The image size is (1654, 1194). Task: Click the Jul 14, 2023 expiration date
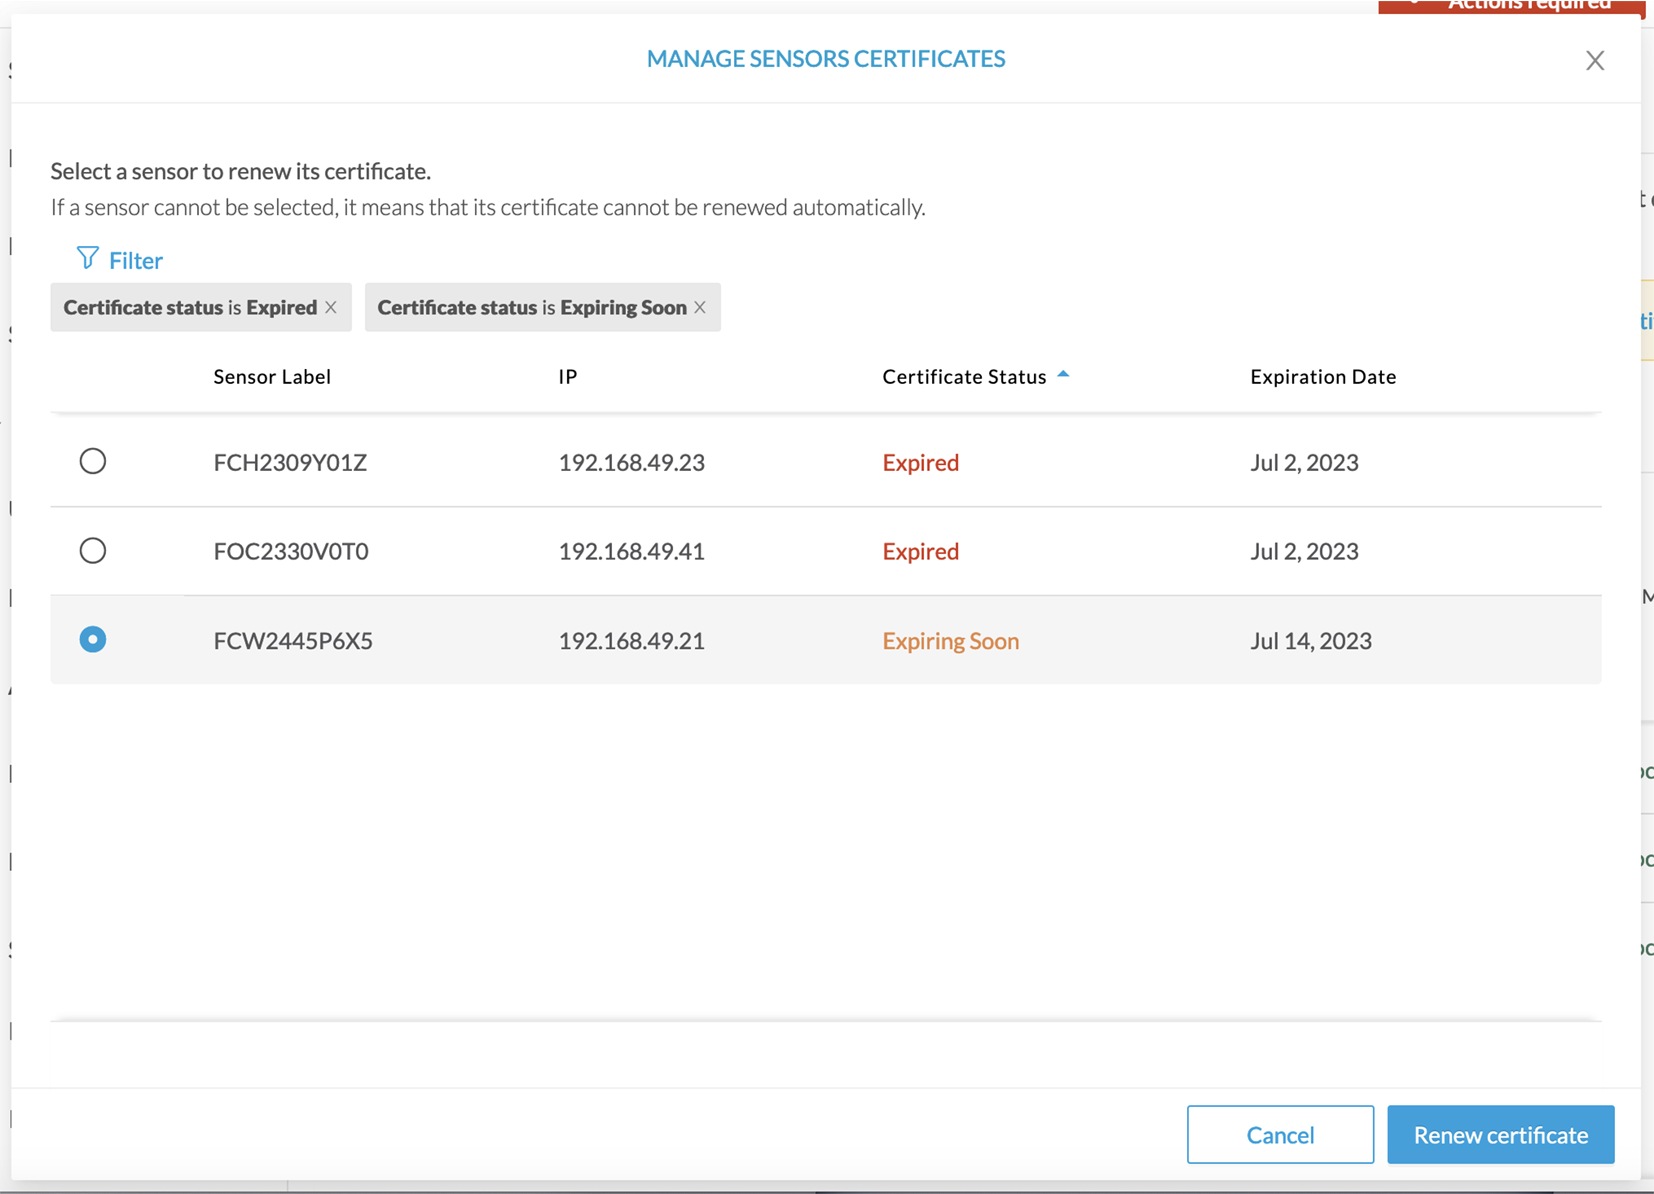click(1310, 641)
